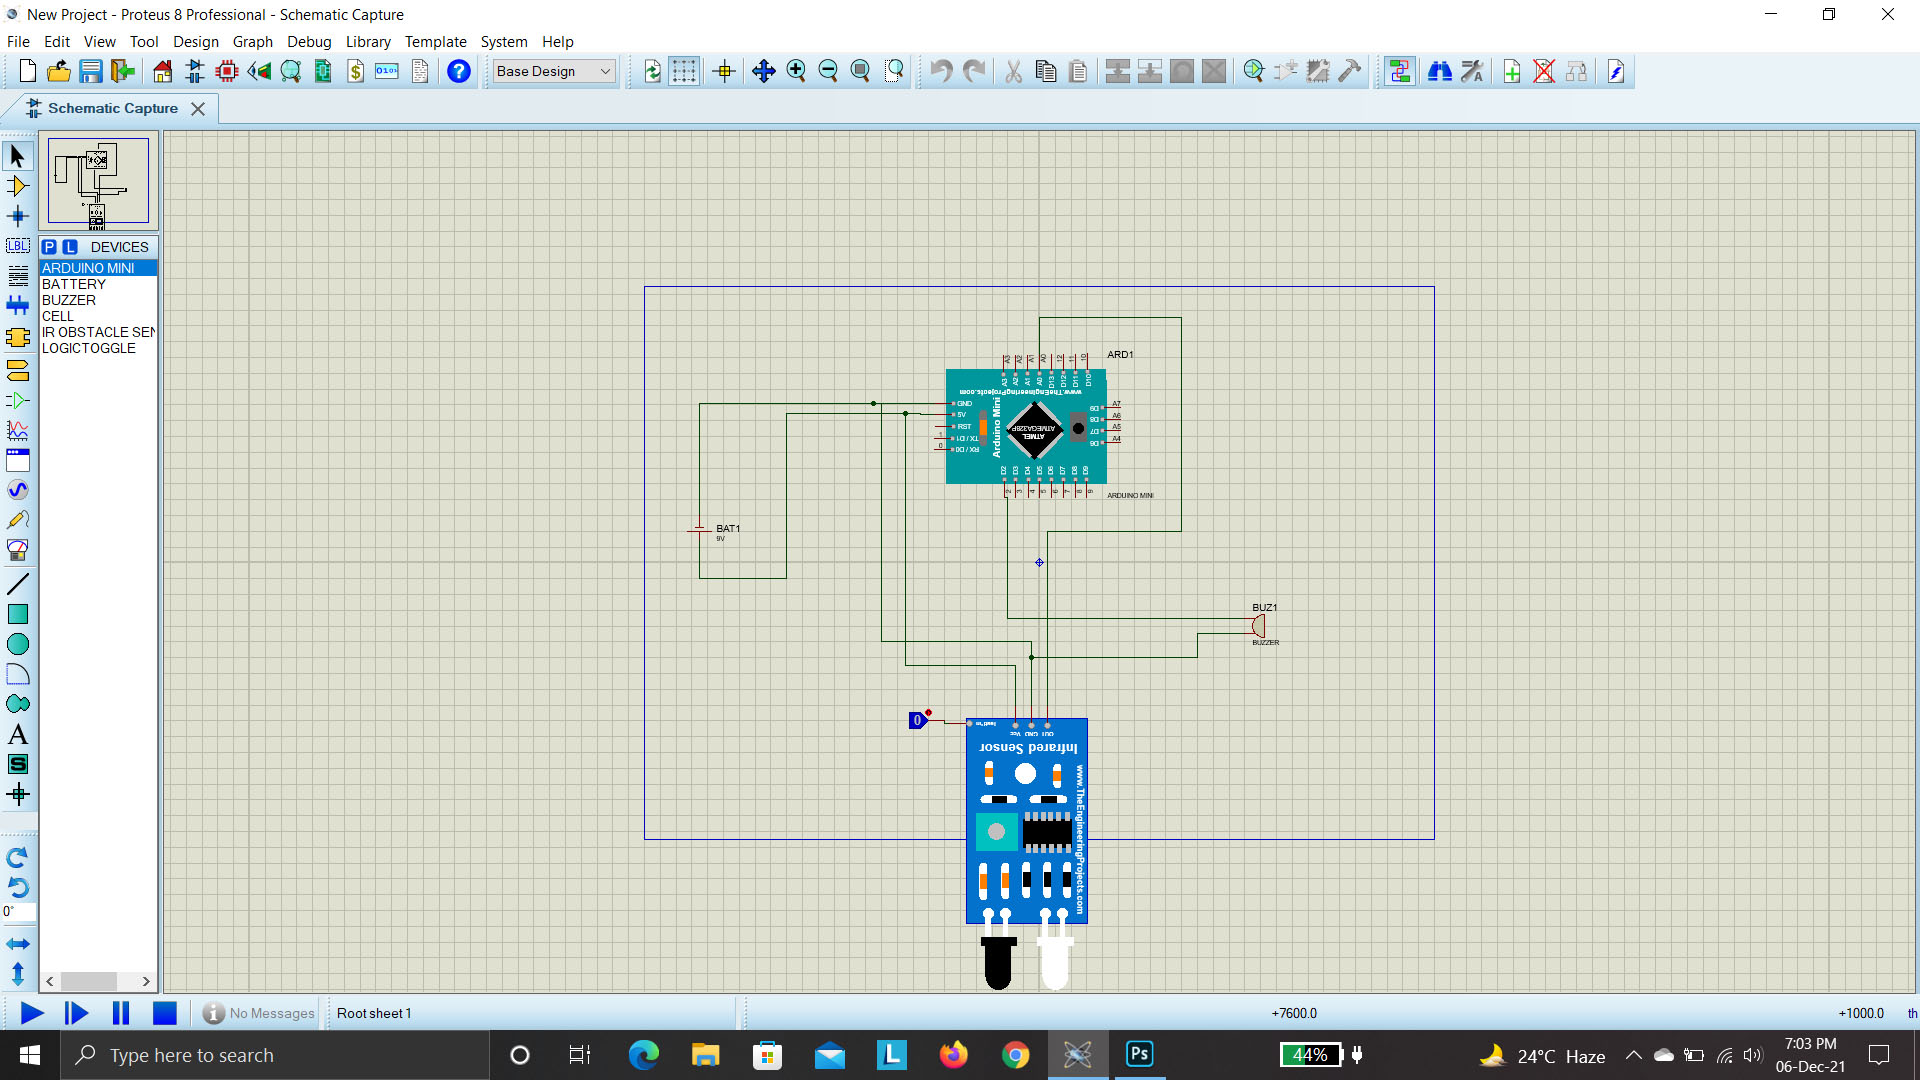Open the Base Design variant dropdown
This screenshot has height=1080, width=1920.
554,71
